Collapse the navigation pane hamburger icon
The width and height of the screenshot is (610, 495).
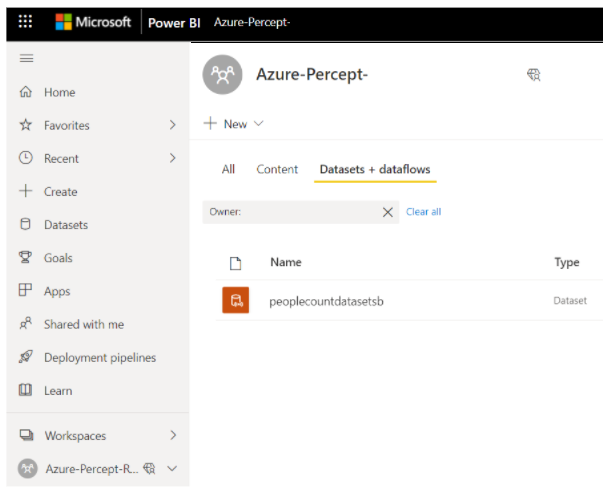26,59
